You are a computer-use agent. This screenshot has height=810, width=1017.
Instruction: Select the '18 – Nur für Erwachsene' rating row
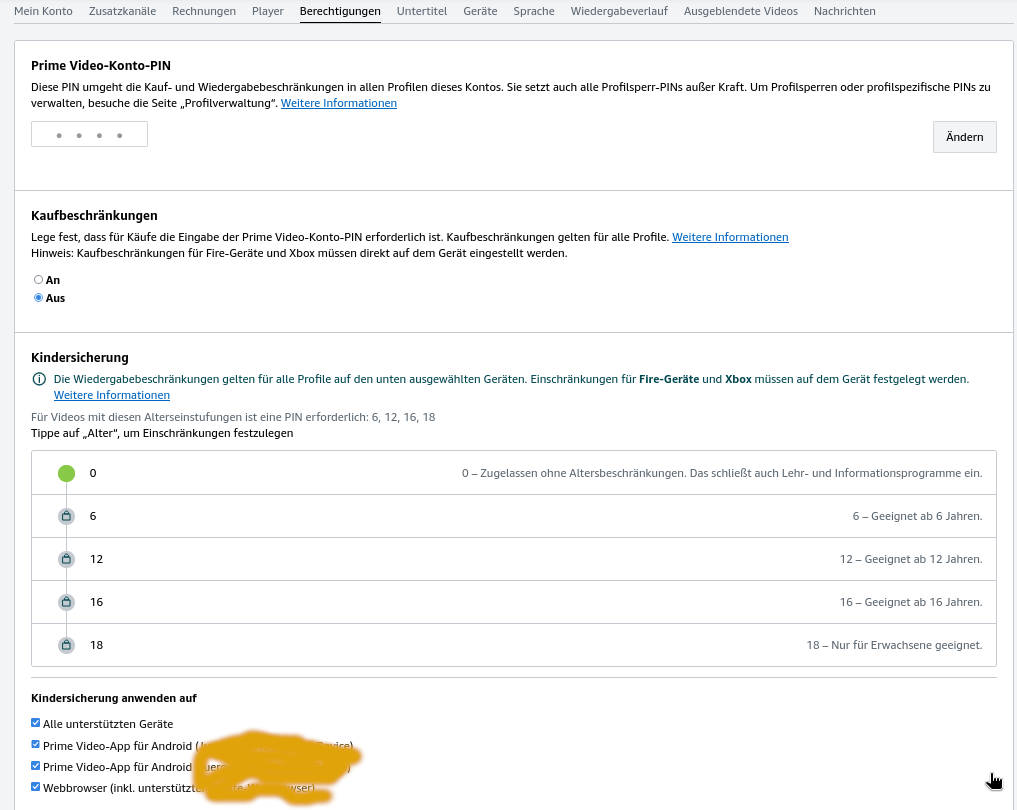[513, 645]
